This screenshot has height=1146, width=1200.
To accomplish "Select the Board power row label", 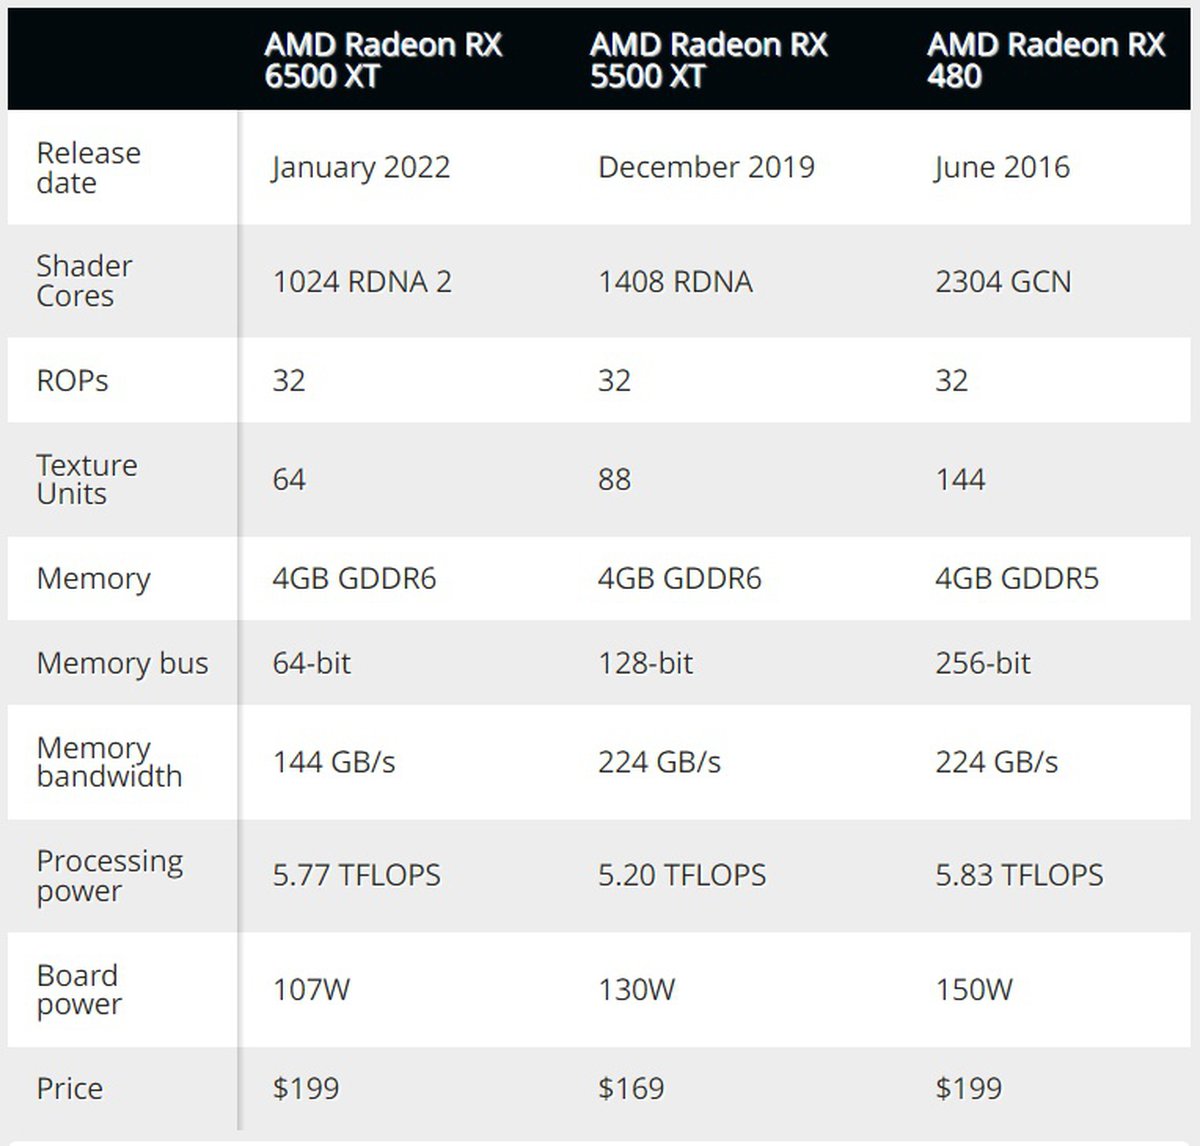I will point(79,989).
